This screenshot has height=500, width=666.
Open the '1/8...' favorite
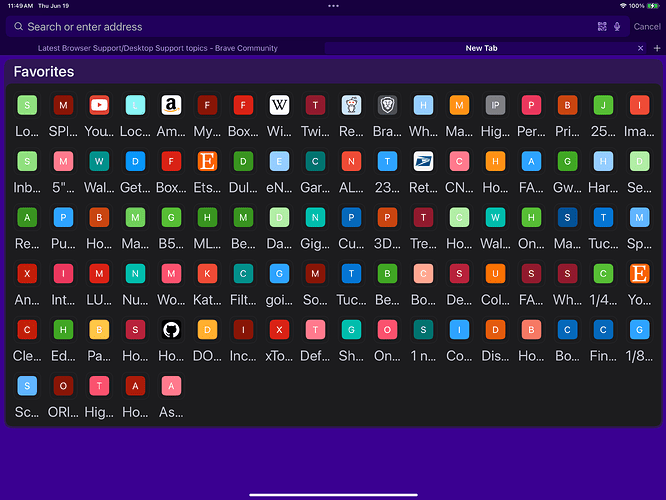[x=639, y=330]
